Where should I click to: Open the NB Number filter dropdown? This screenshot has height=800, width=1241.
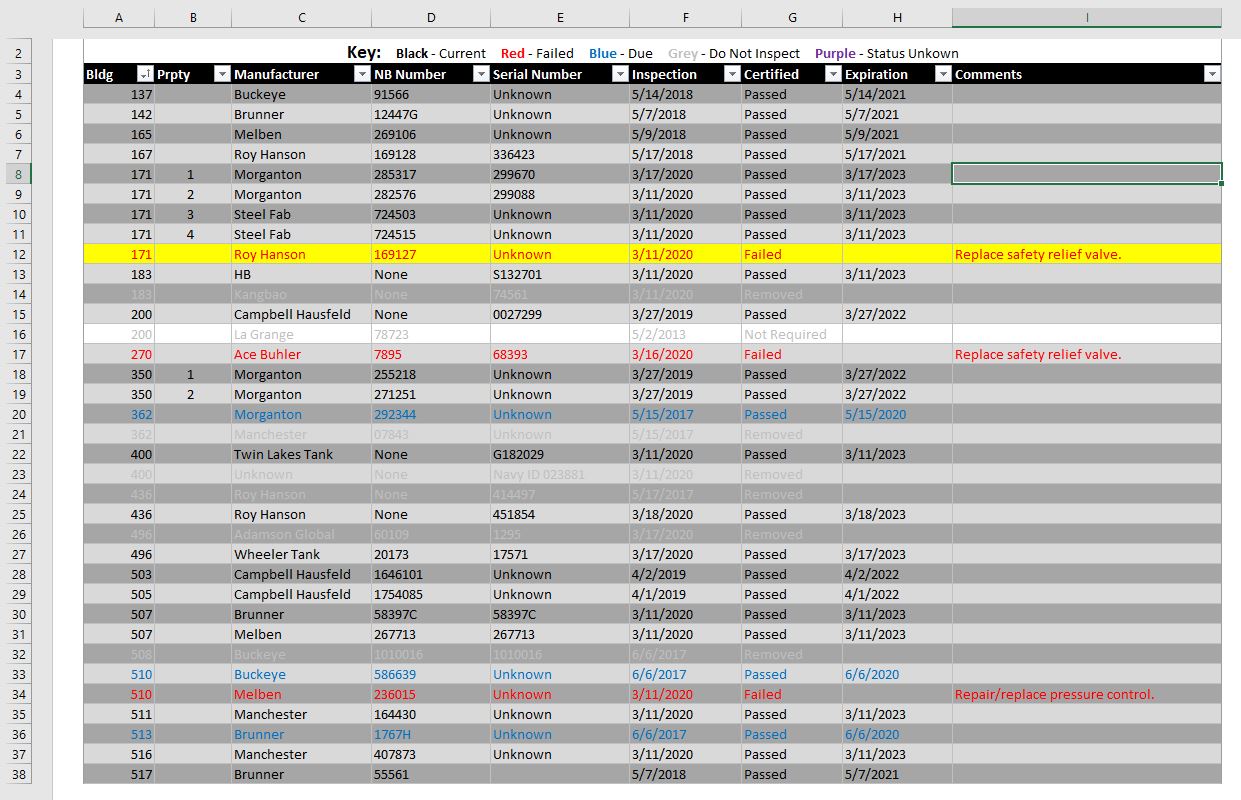pos(481,74)
